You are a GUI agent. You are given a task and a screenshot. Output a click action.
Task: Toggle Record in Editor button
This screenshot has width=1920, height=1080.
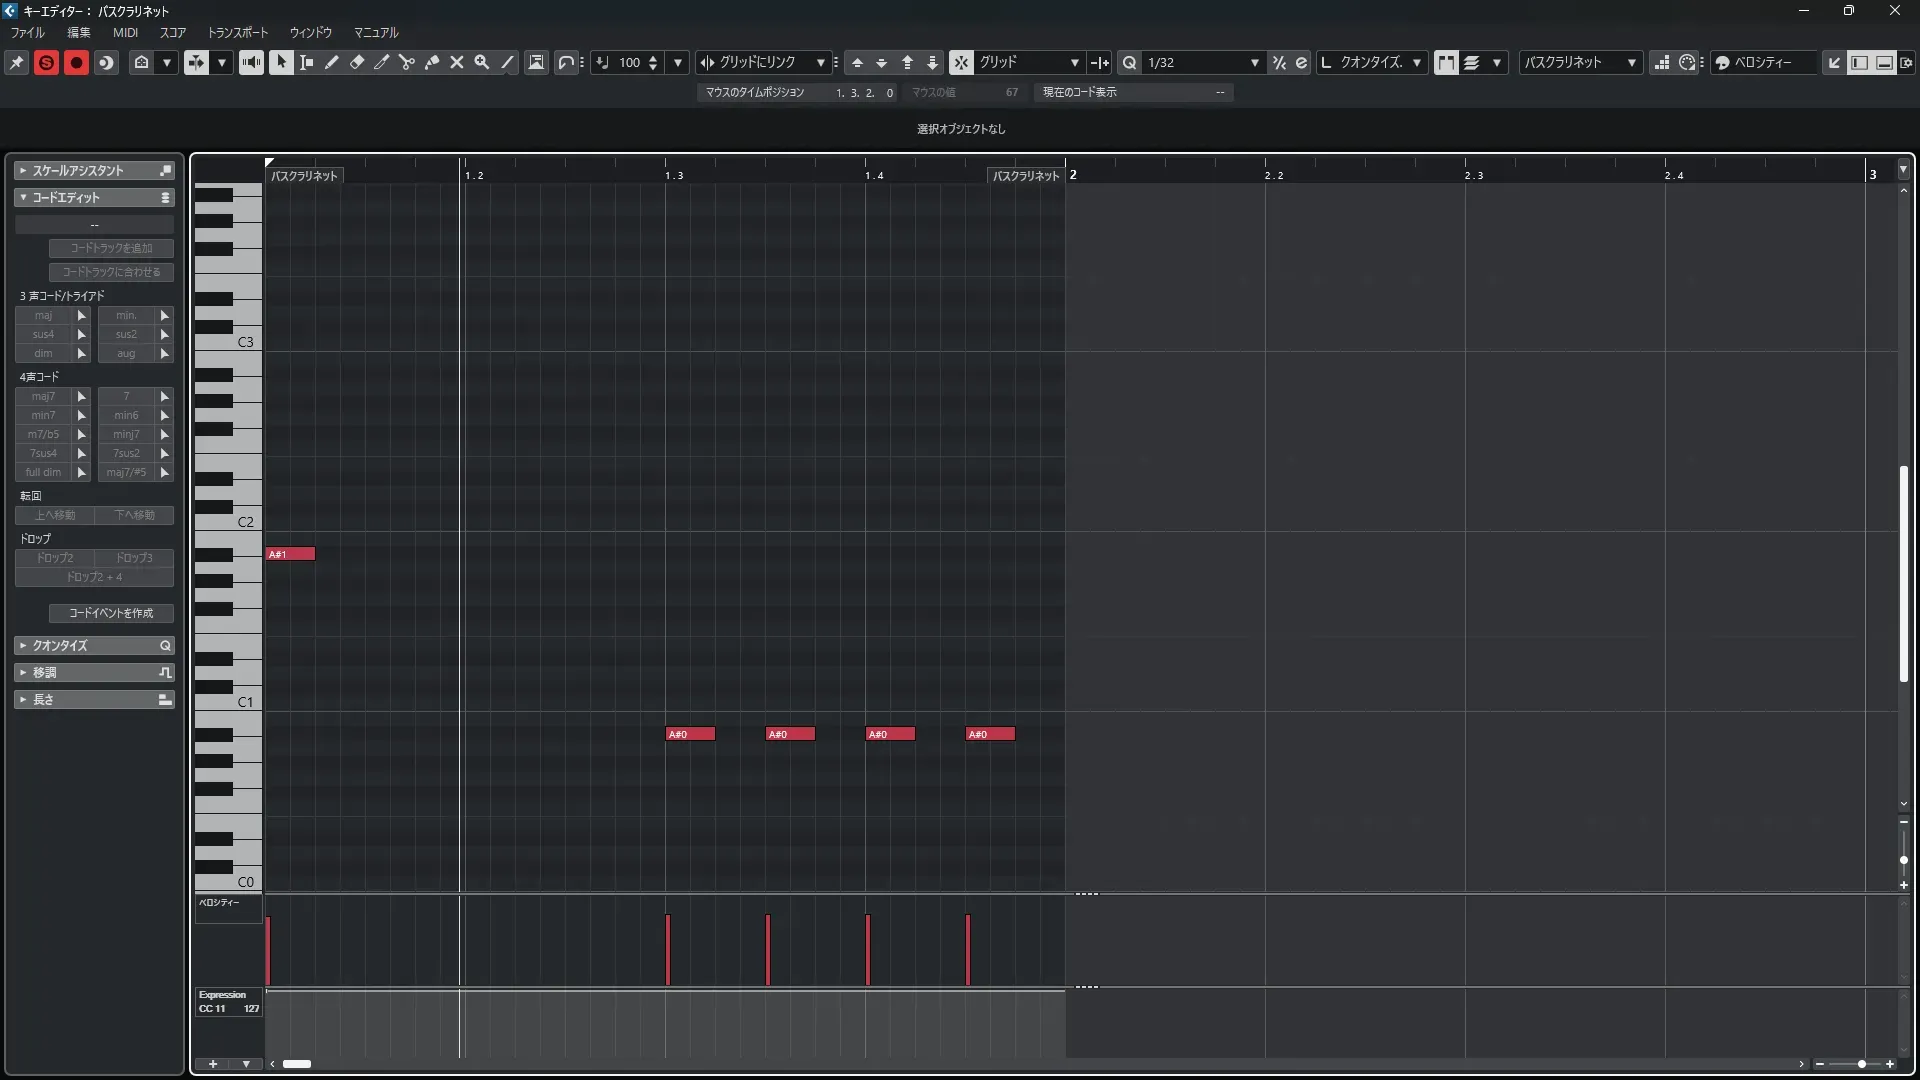(x=76, y=62)
